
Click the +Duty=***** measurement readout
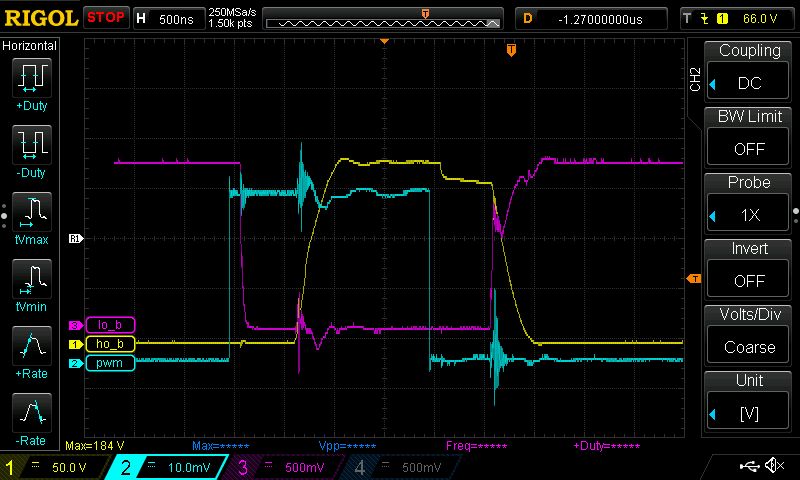pyautogui.click(x=607, y=446)
